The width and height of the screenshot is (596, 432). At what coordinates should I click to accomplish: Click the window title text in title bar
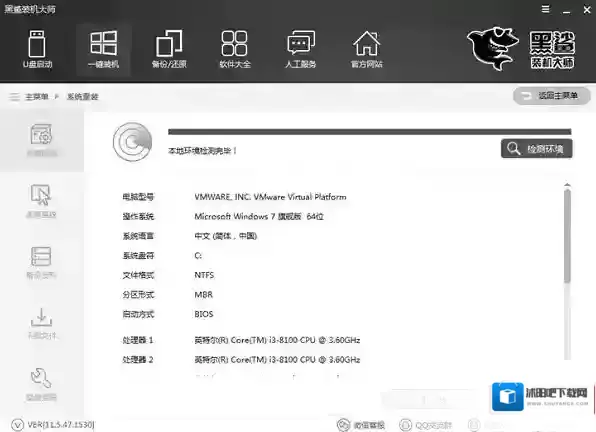point(30,9)
